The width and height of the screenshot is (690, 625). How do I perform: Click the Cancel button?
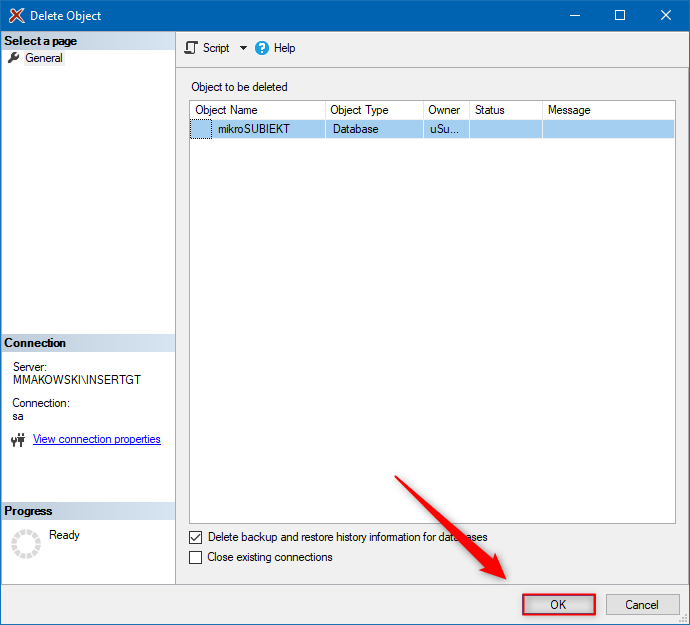[642, 604]
